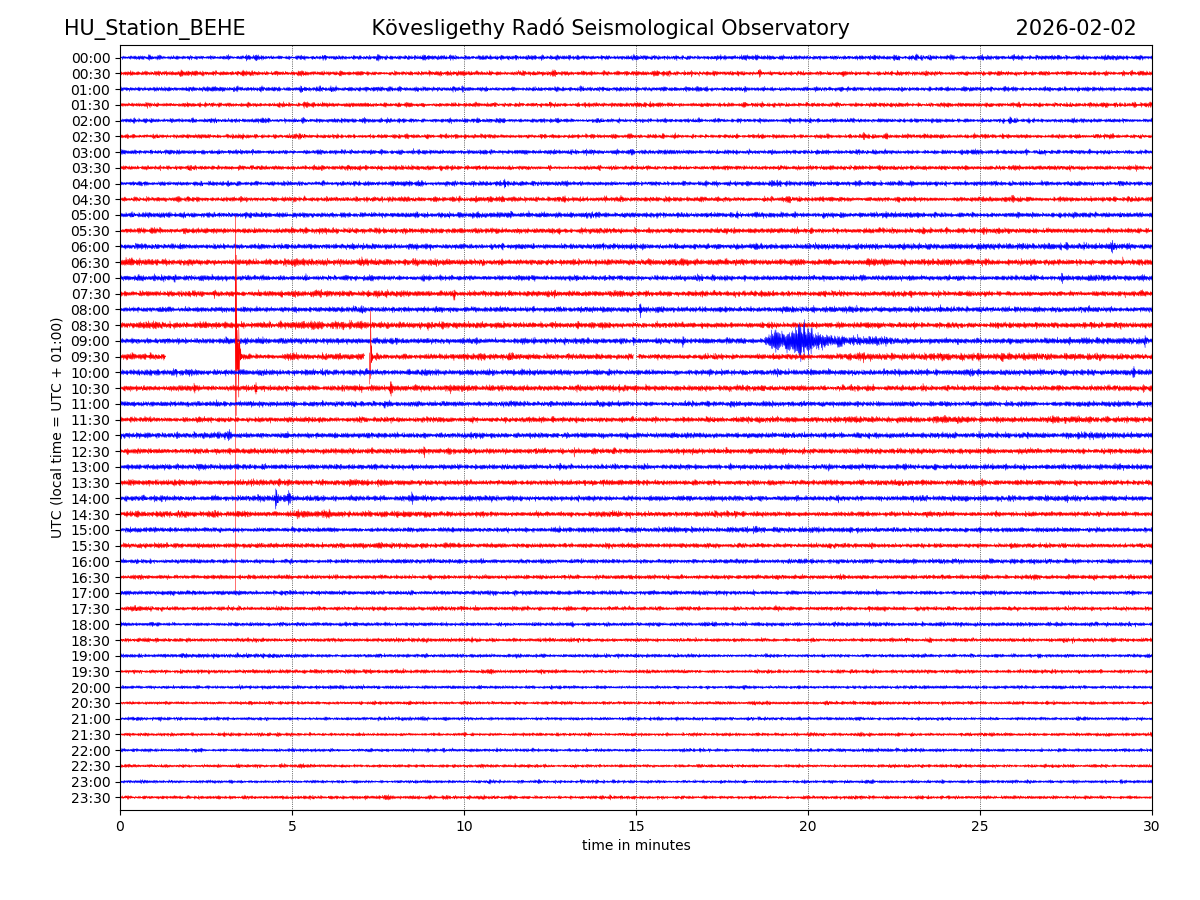Image resolution: width=1200 pixels, height=900 pixels.
Task: Click the UTC local time vertical axis label
Action: [x=57, y=427]
